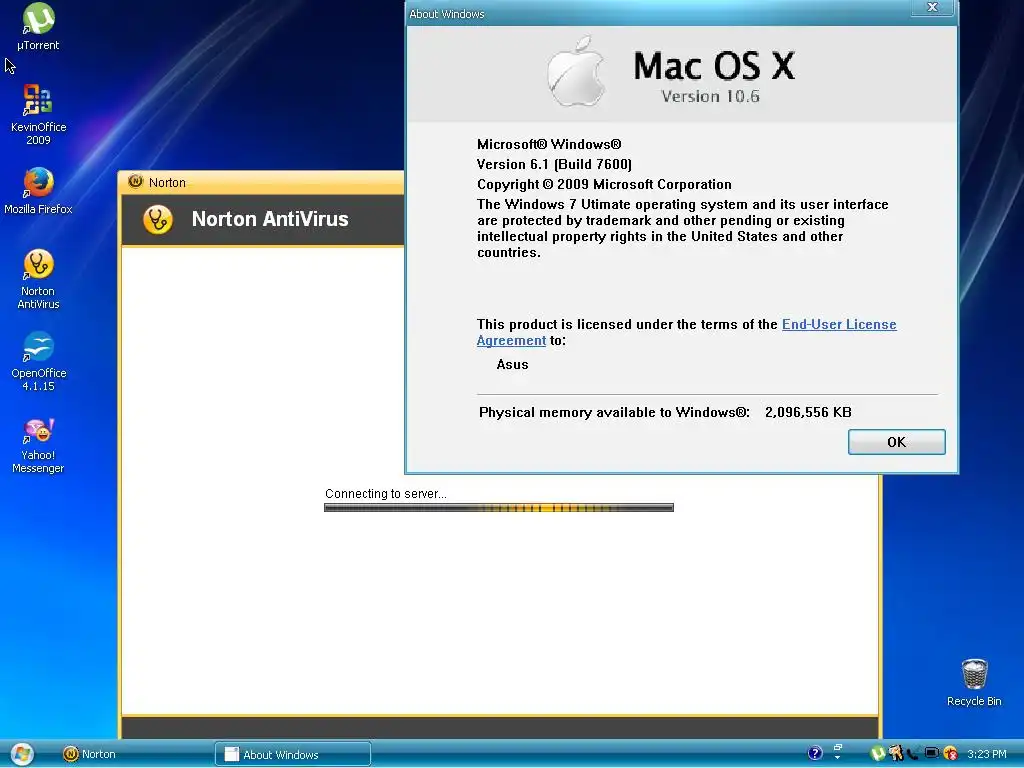Click 'Connecting to server...' status text
The height and width of the screenshot is (768, 1024).
click(385, 494)
